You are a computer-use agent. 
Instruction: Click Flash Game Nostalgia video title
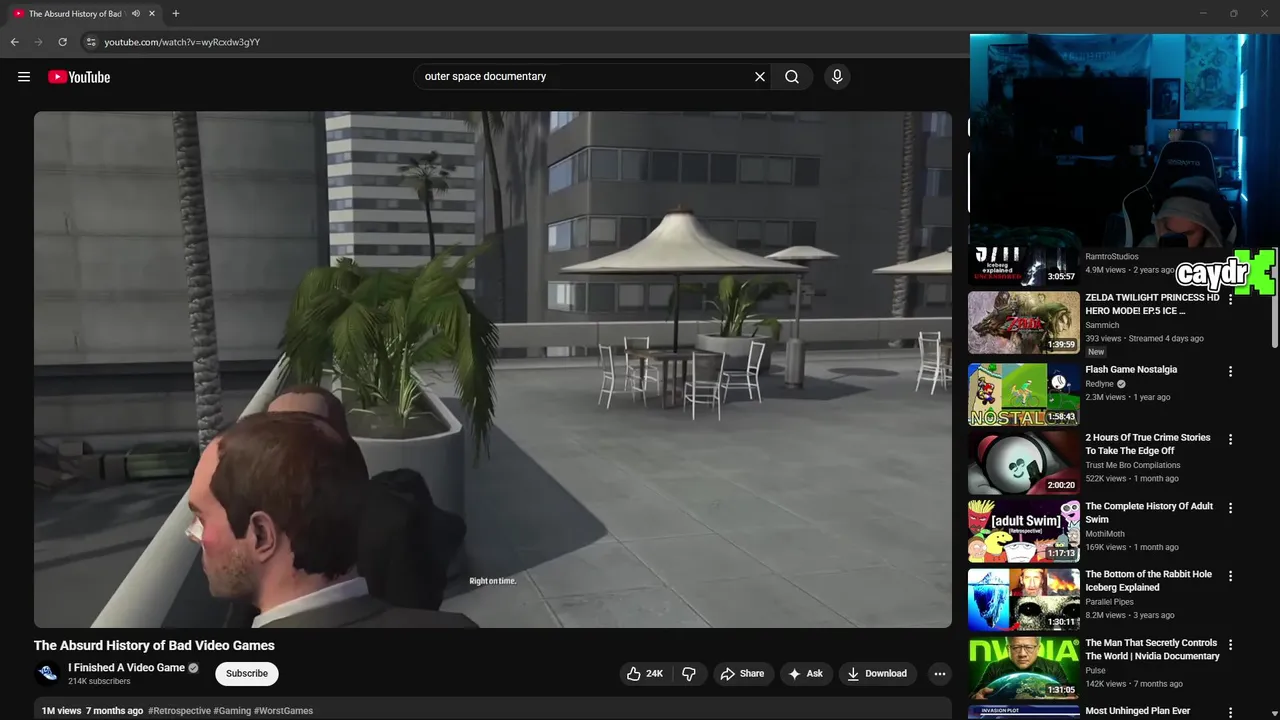pos(1131,370)
